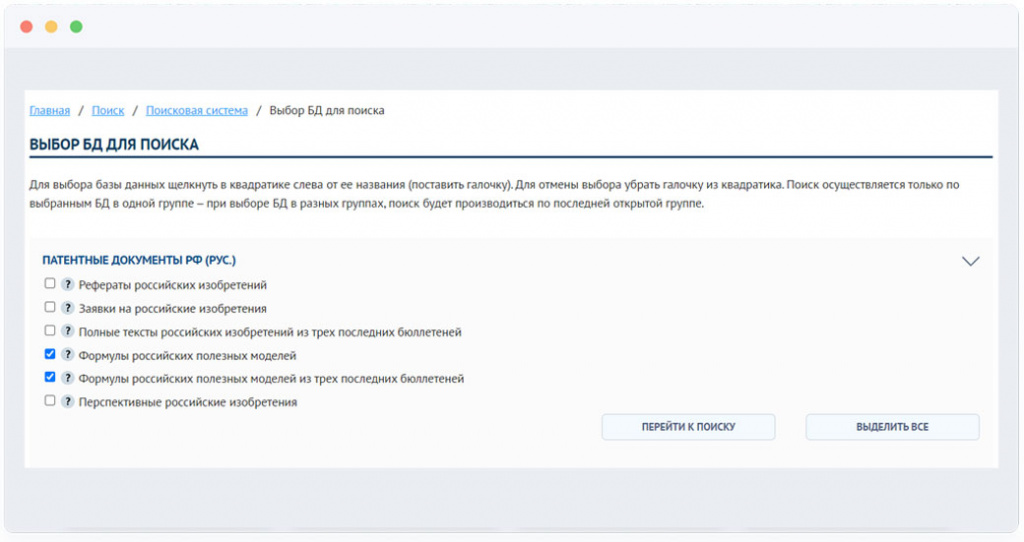Check the Заявки на российские изобретения box
This screenshot has width=1024, height=542.
(50, 307)
